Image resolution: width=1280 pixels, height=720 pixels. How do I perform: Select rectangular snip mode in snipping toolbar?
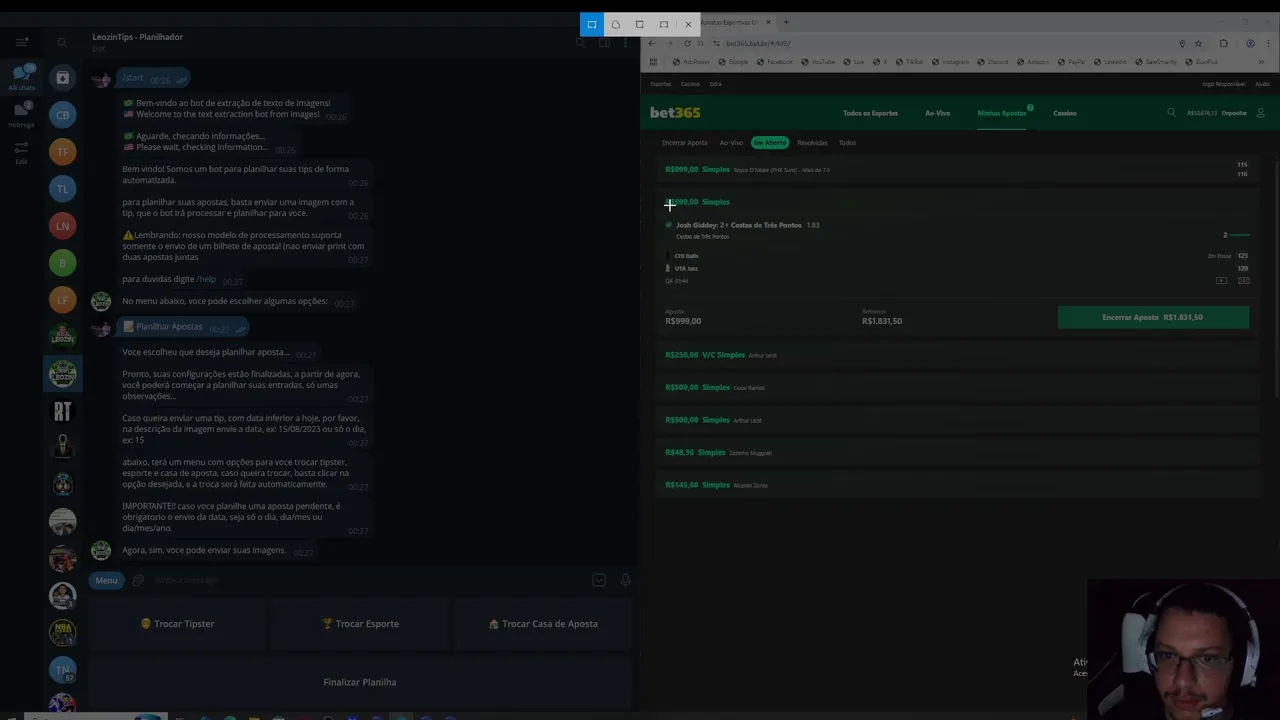click(592, 24)
